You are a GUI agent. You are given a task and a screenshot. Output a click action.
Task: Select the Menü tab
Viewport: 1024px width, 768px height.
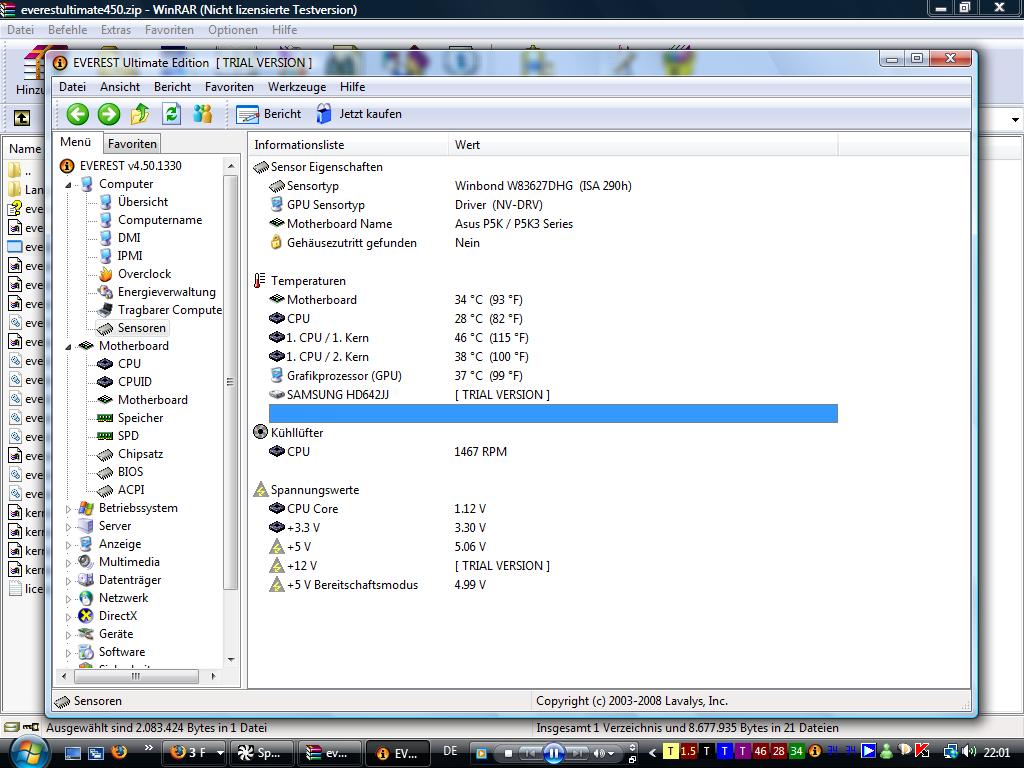(76, 142)
